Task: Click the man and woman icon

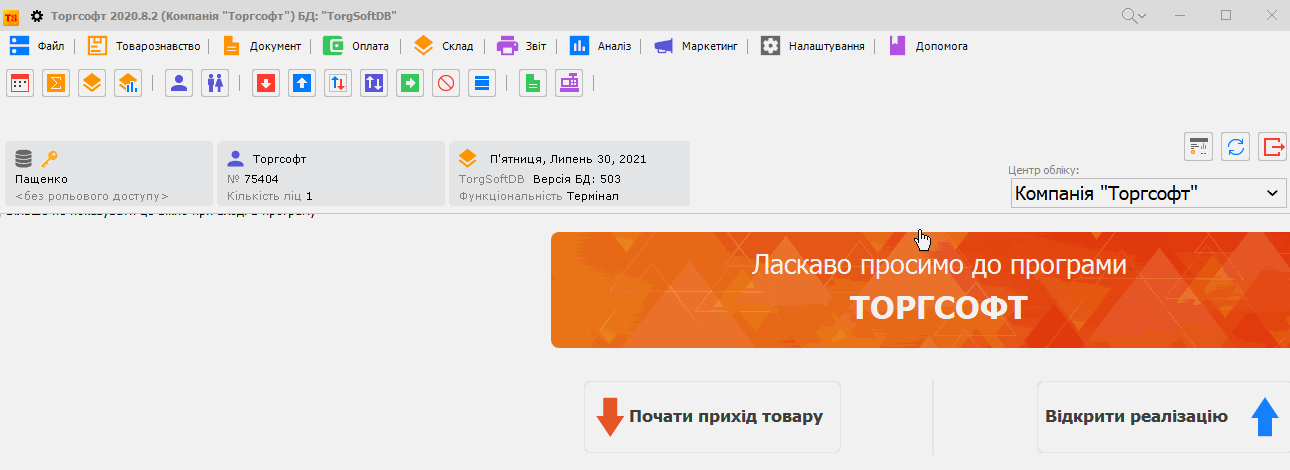Action: [x=215, y=83]
